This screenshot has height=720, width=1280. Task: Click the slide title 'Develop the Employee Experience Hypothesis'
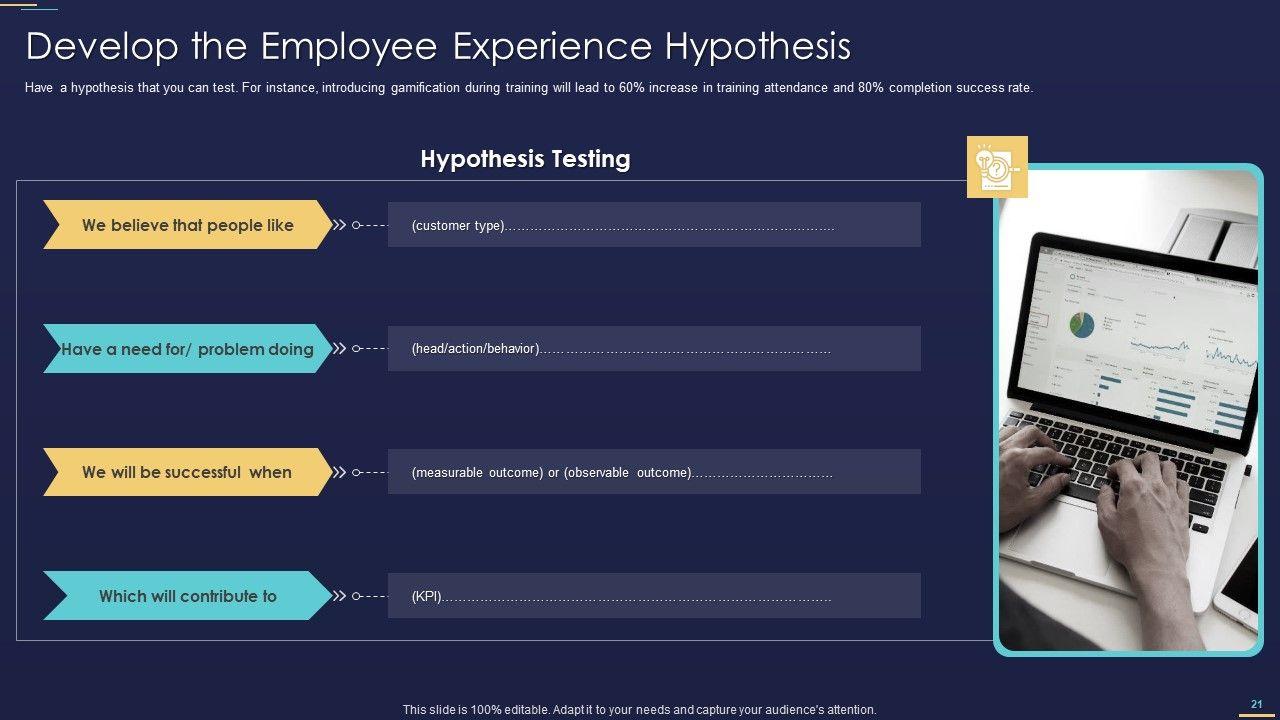coord(438,47)
